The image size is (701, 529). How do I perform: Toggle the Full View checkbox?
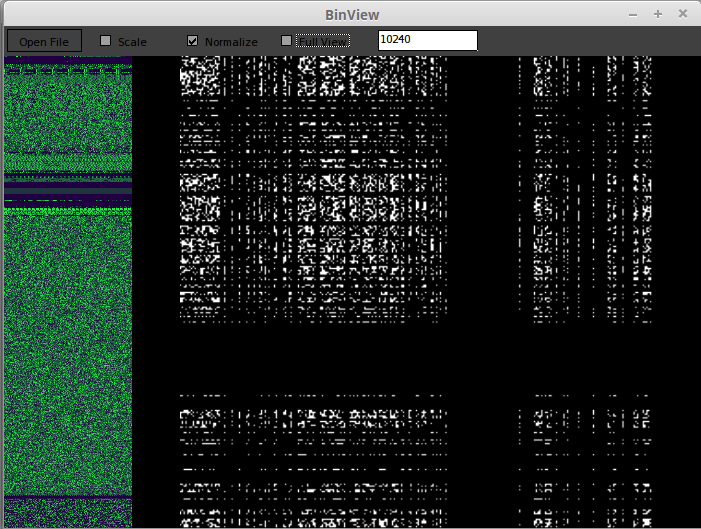[x=287, y=41]
